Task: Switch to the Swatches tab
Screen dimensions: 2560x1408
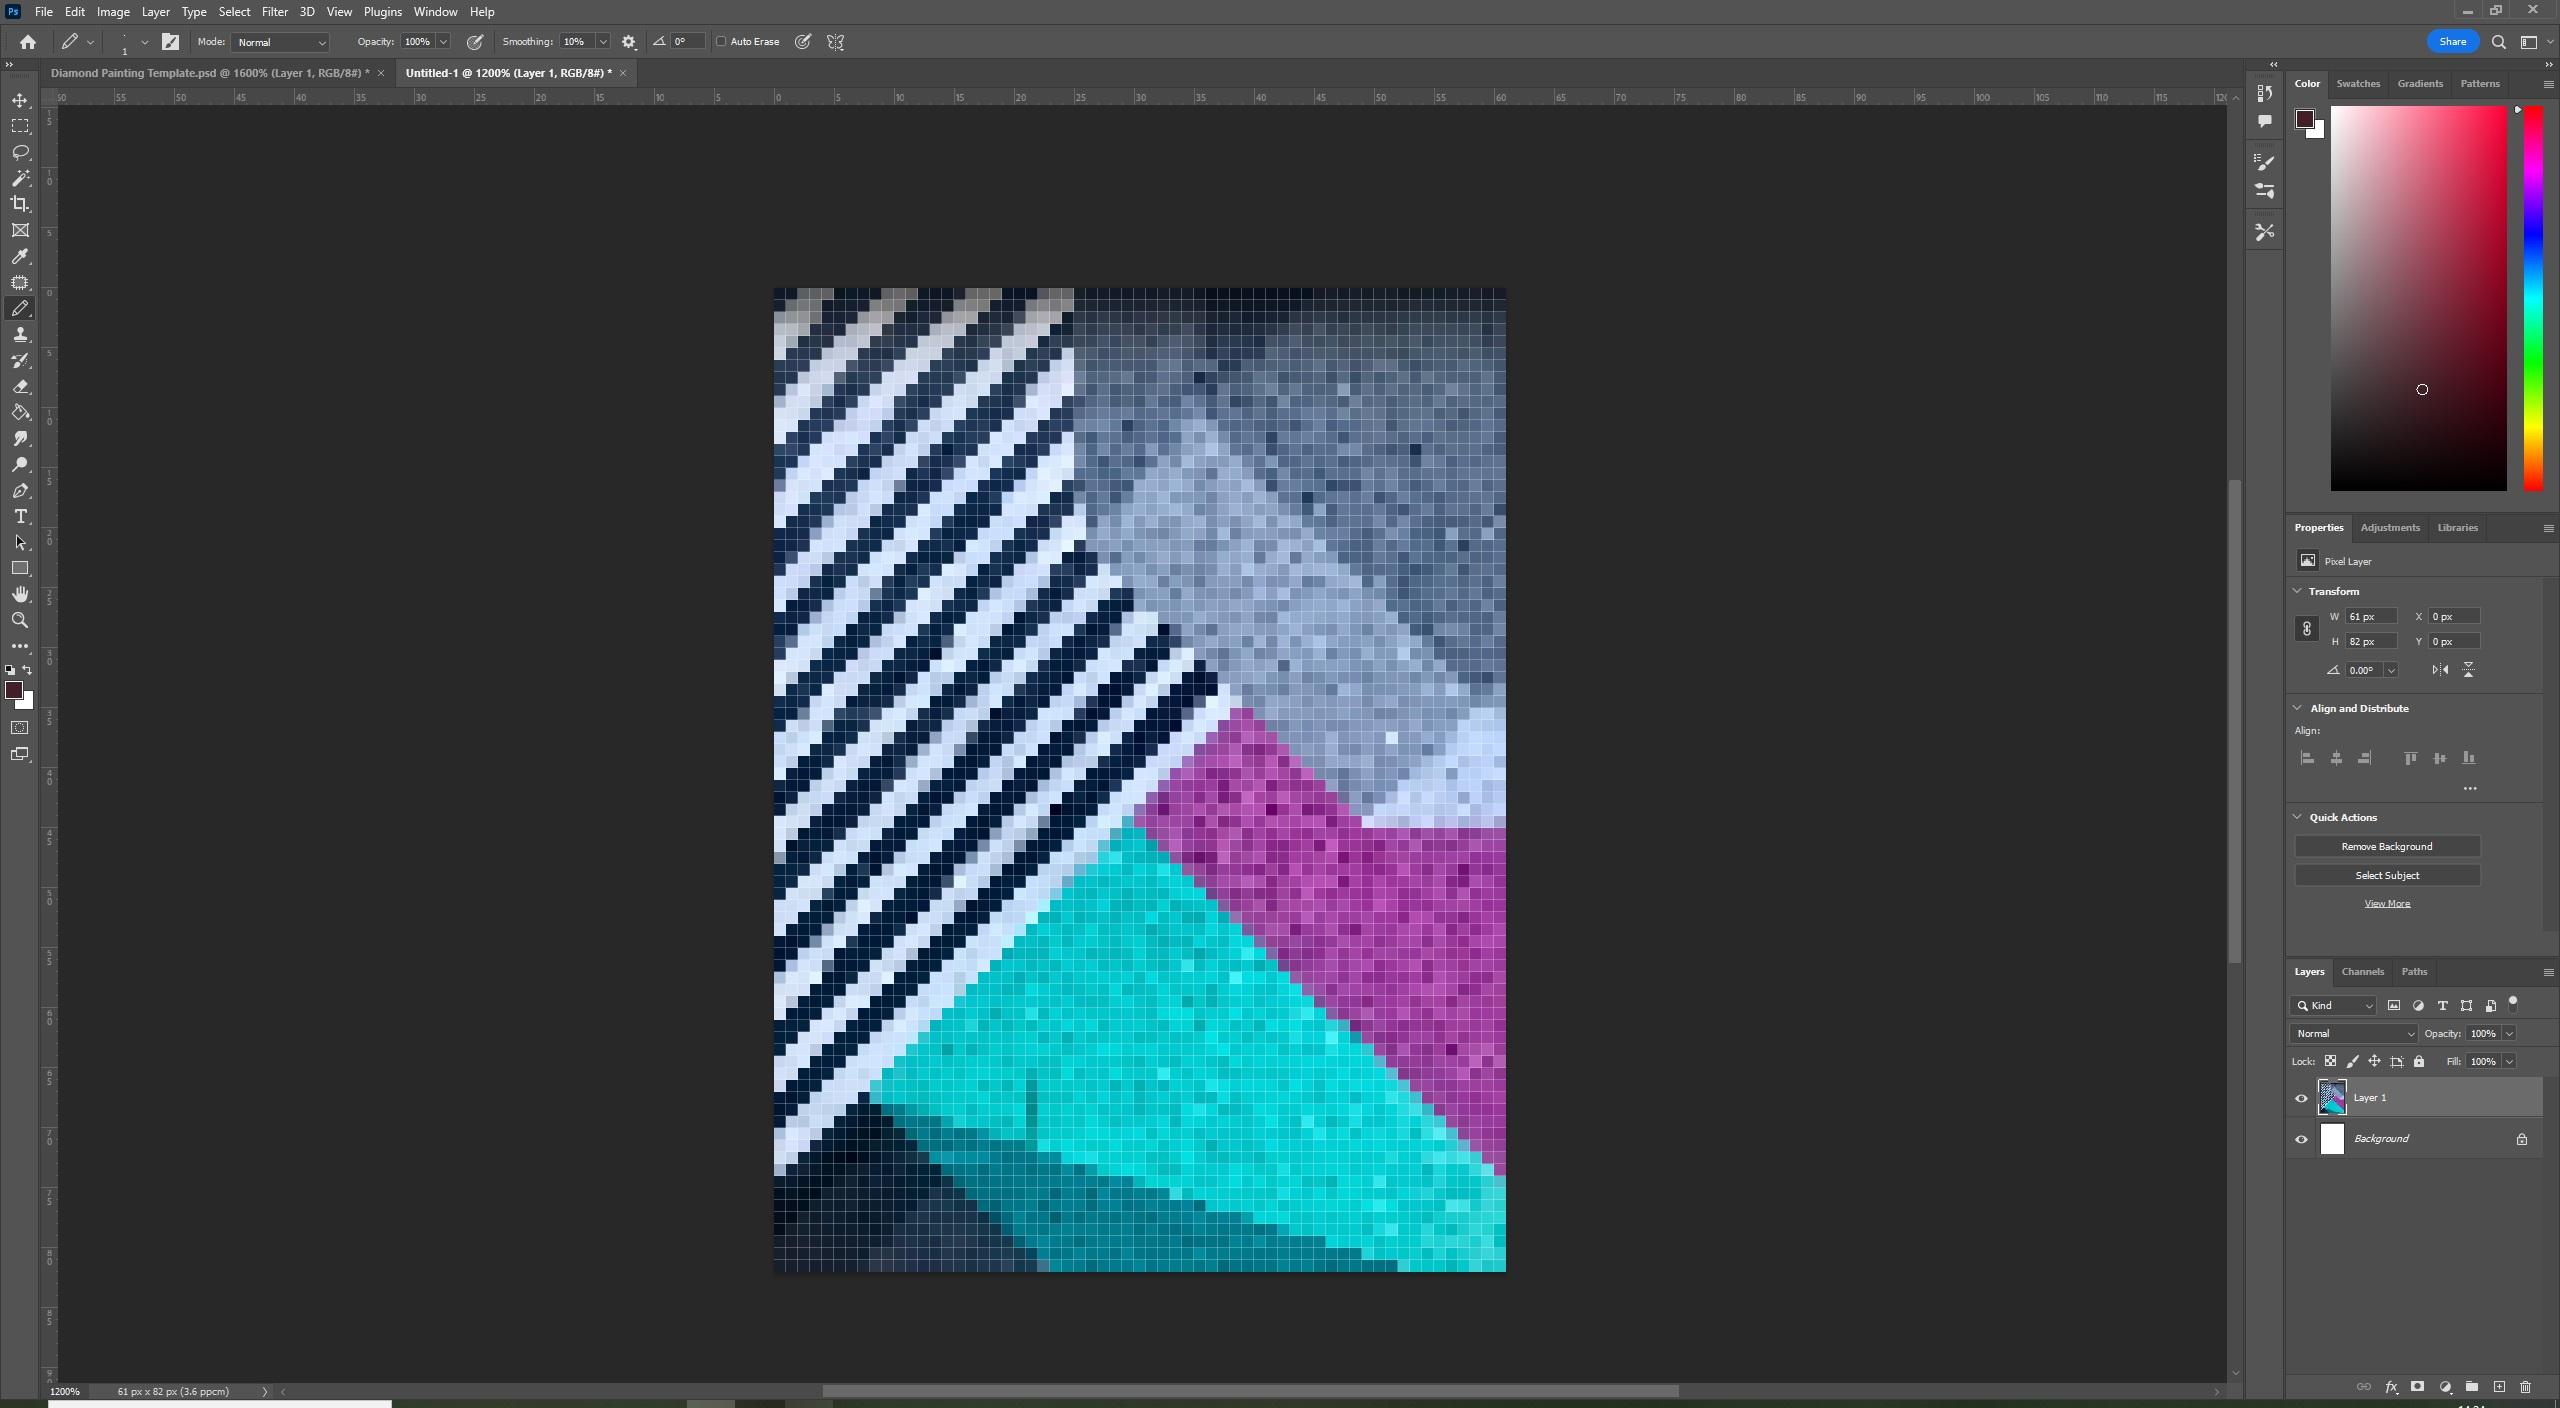Action: (x=2358, y=84)
